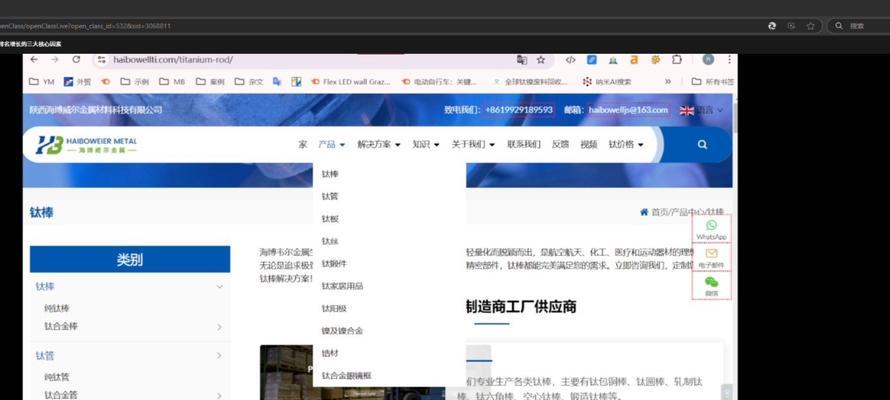Open the 电动自行车 bookmark
The image size is (890, 400).
pyautogui.click(x=439, y=82)
